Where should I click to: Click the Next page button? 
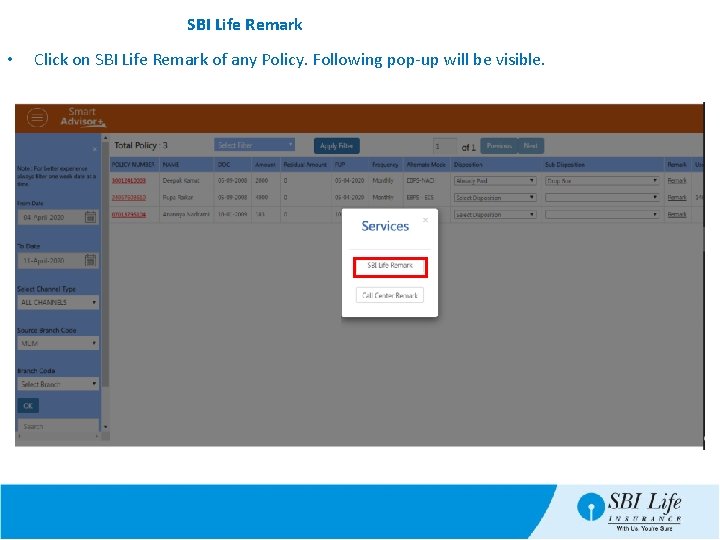[530, 146]
